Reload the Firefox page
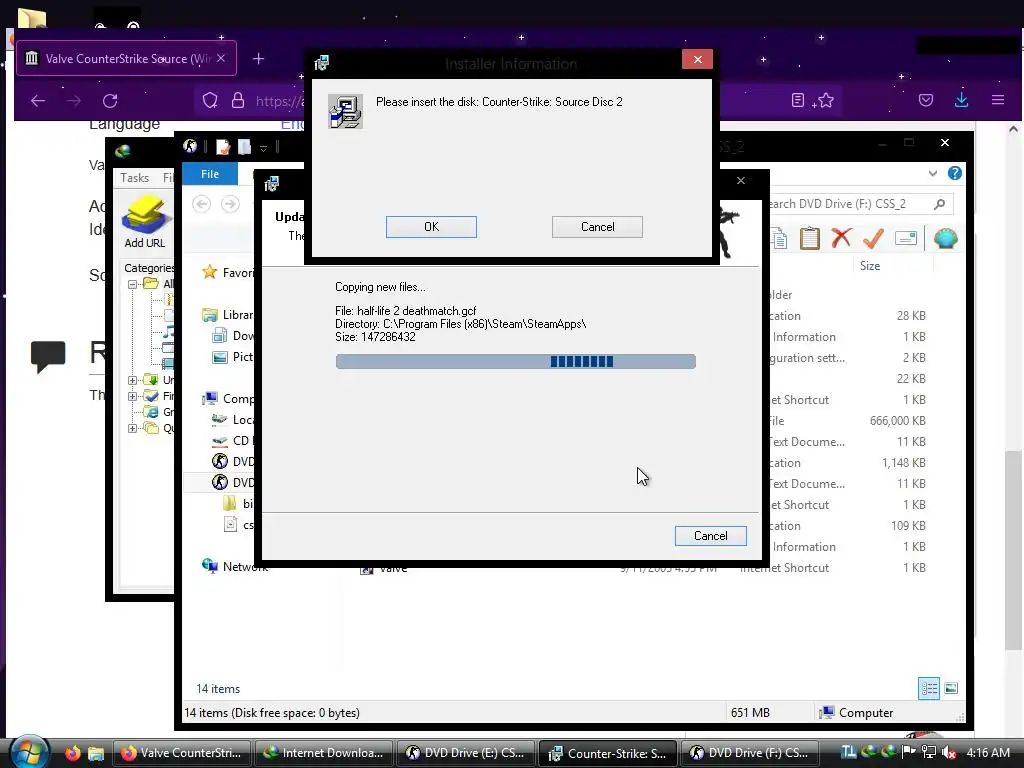Image resolution: width=1024 pixels, height=768 pixels. pyautogui.click(x=110, y=101)
